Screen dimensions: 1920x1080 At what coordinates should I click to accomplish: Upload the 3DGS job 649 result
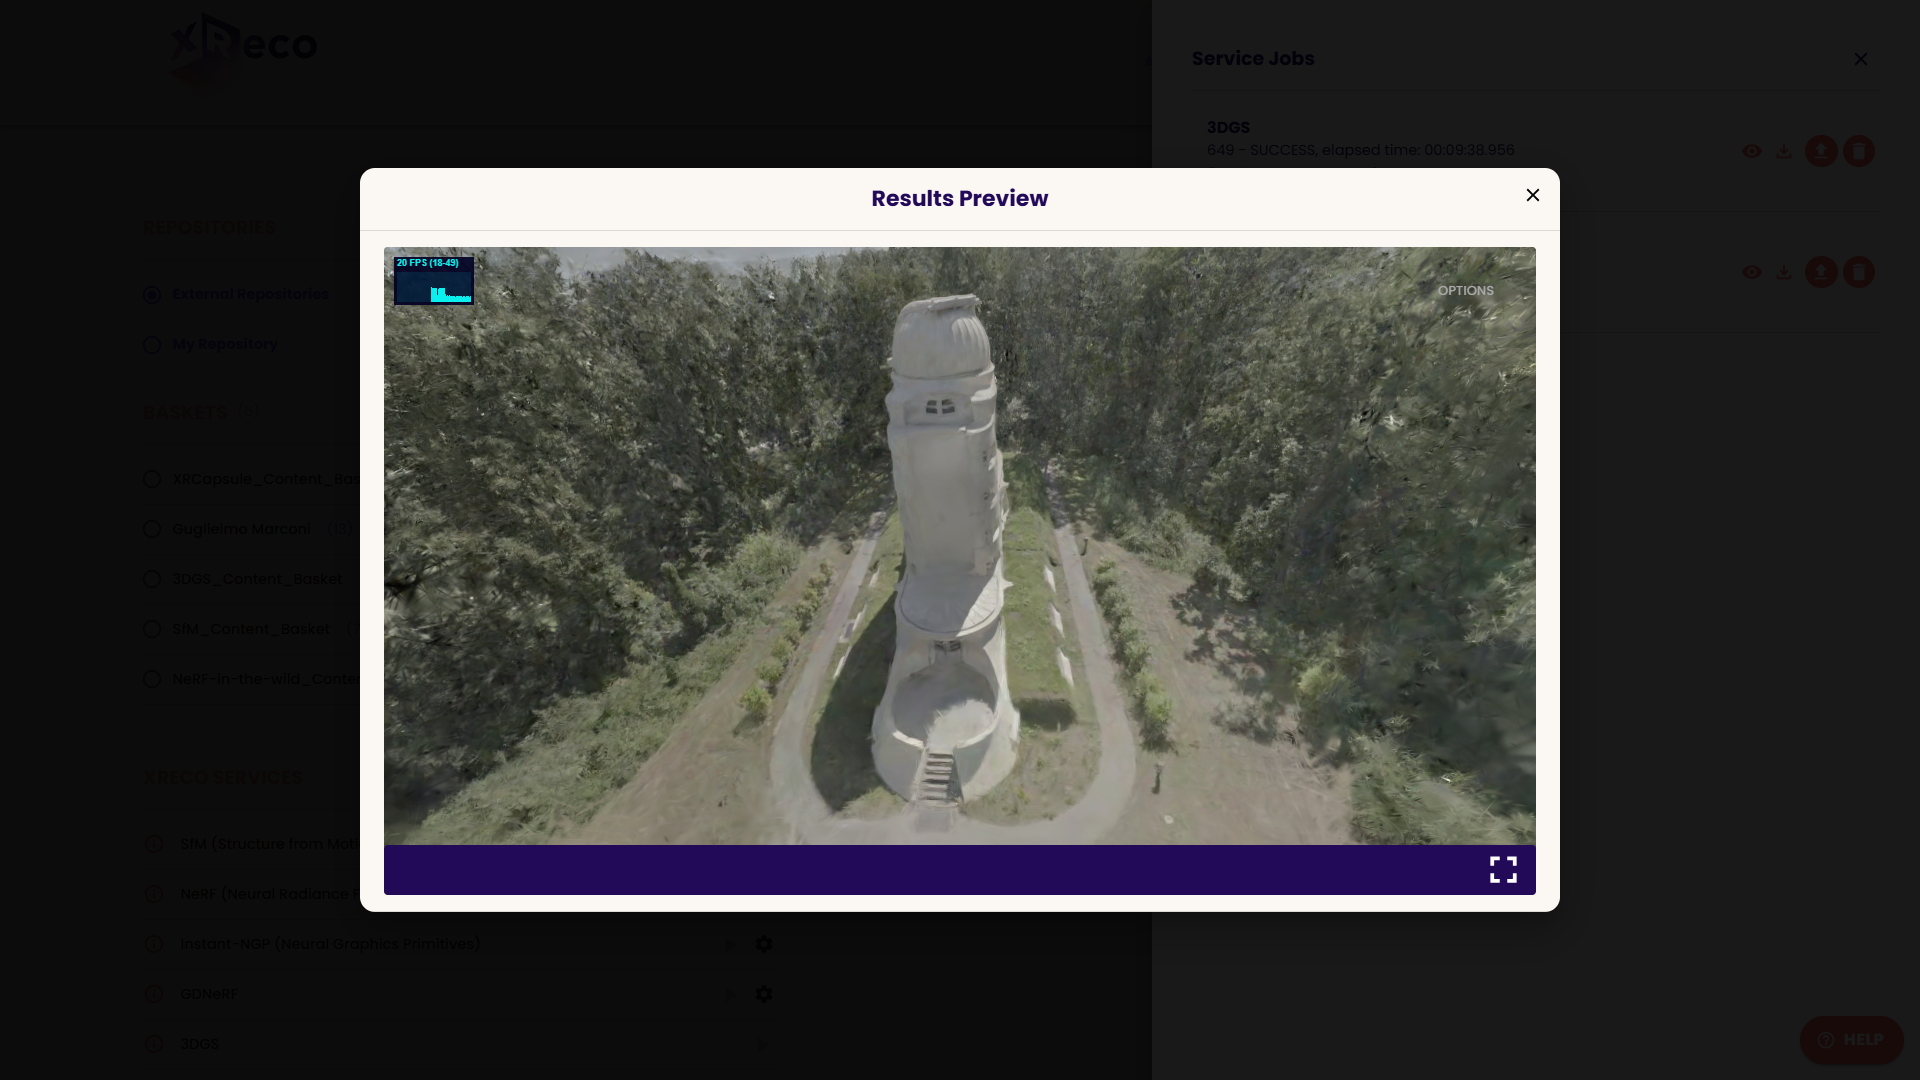1821,152
